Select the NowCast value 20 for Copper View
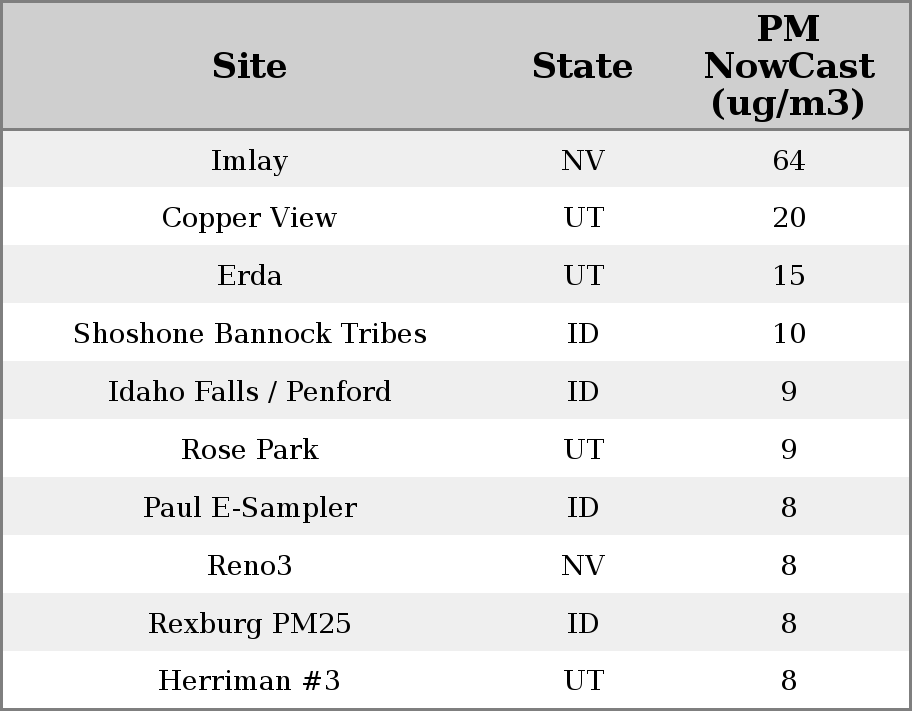The image size is (912, 711). 788,218
